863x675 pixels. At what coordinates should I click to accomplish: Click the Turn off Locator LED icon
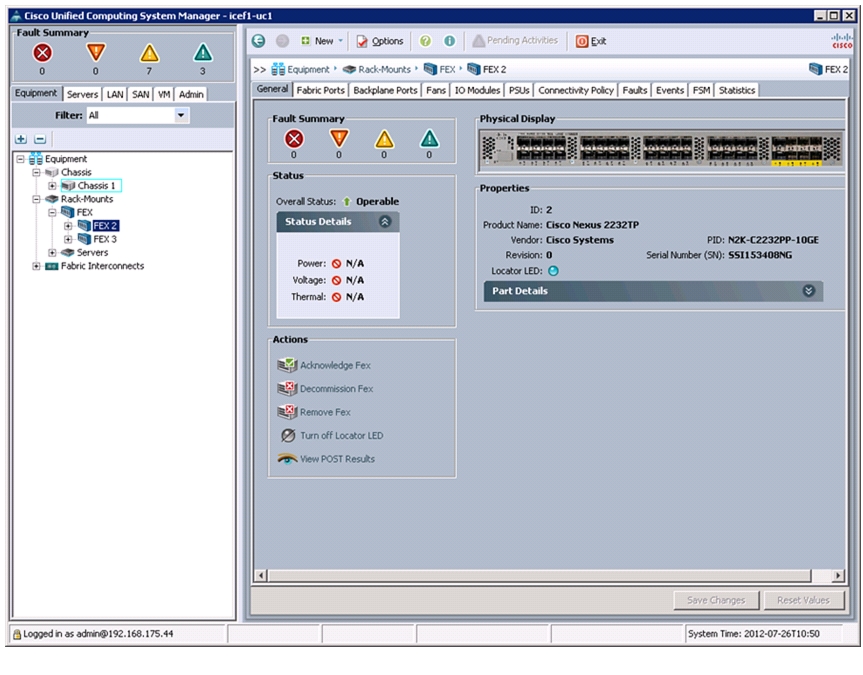click(x=287, y=436)
